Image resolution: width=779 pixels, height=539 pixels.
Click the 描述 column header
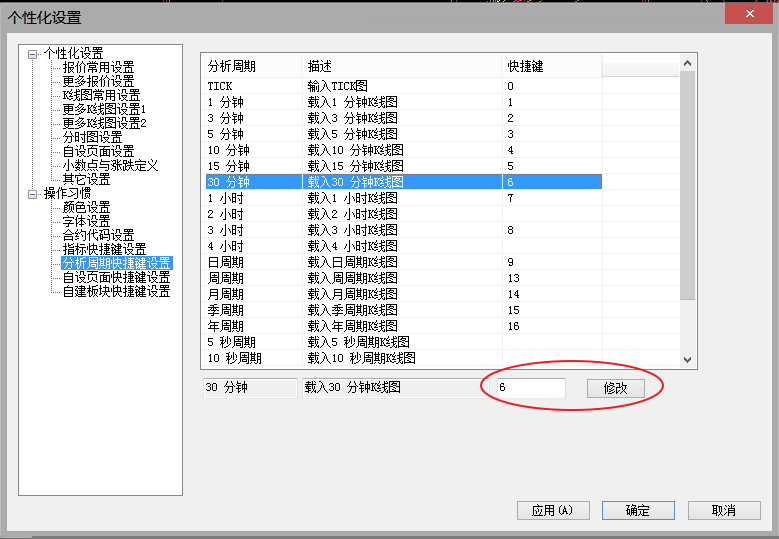(x=402, y=66)
